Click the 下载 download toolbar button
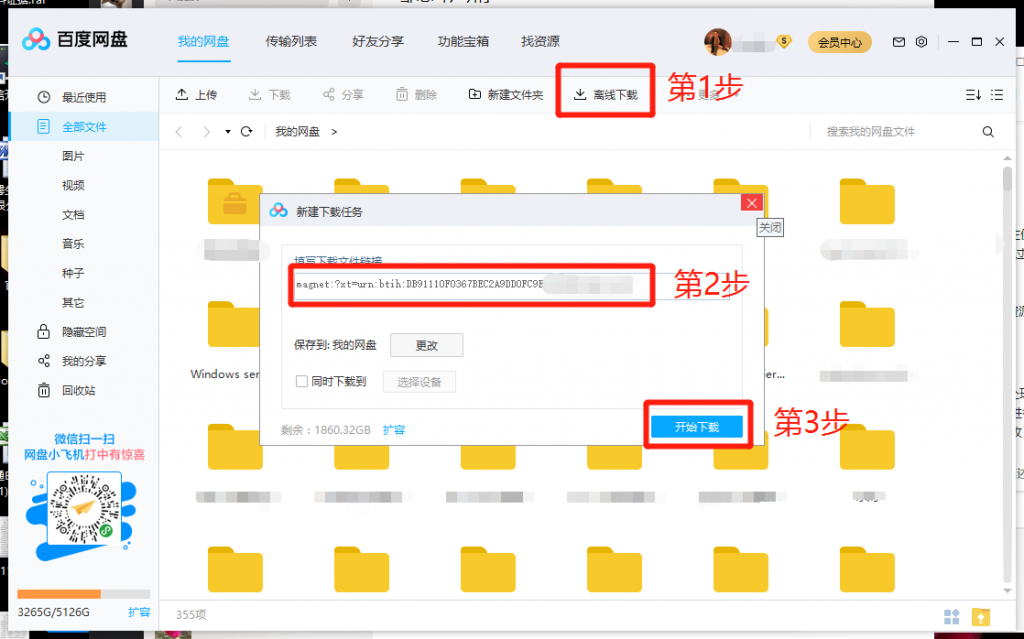This screenshot has width=1024, height=639. point(269,95)
